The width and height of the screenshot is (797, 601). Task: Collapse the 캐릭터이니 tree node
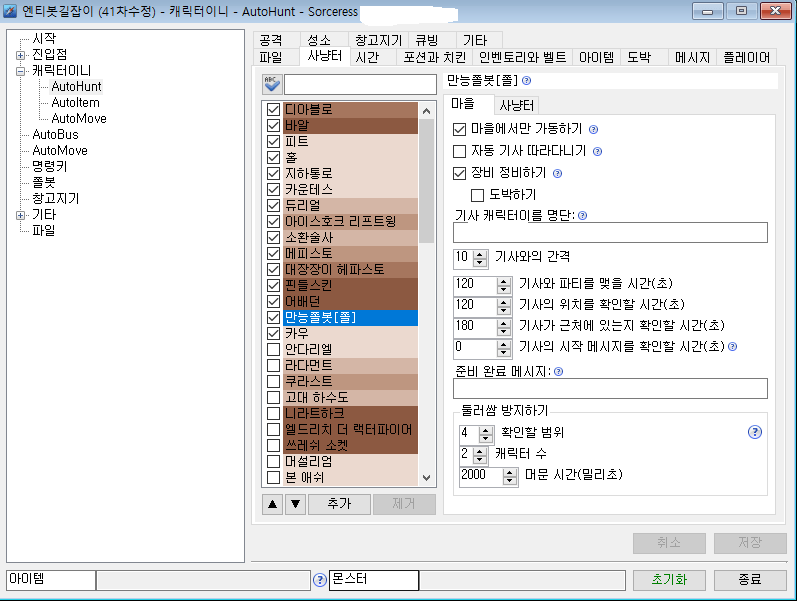[x=20, y=71]
